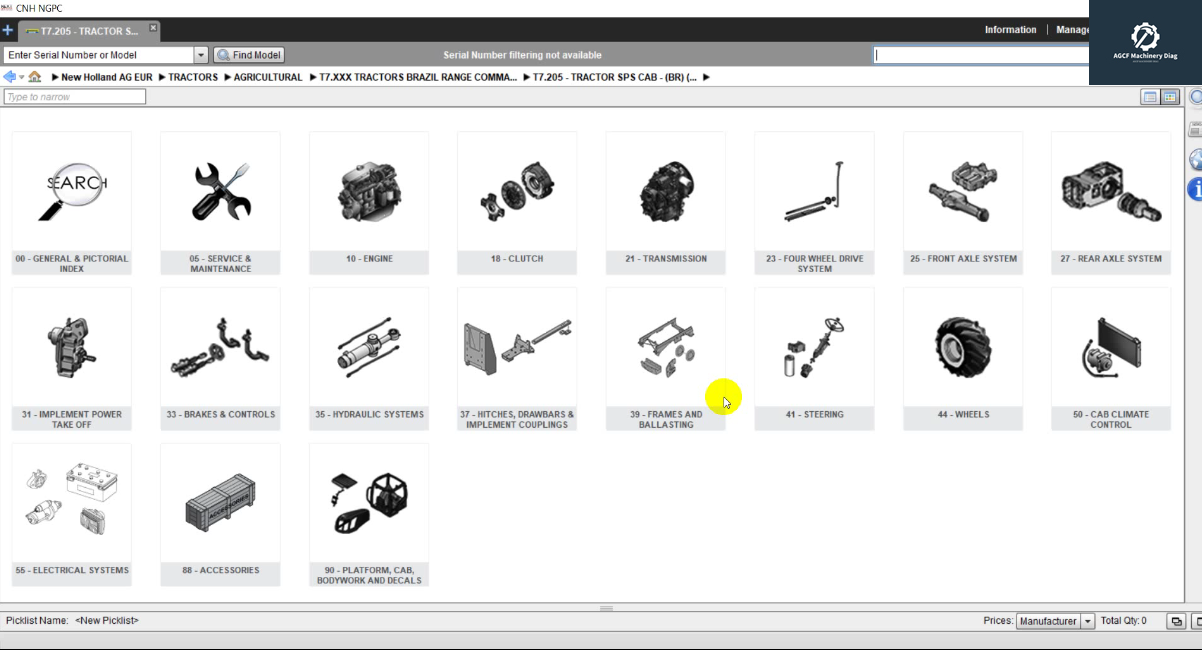Select the Information menu
Screen dimensions: 1202x650
pos(1010,30)
